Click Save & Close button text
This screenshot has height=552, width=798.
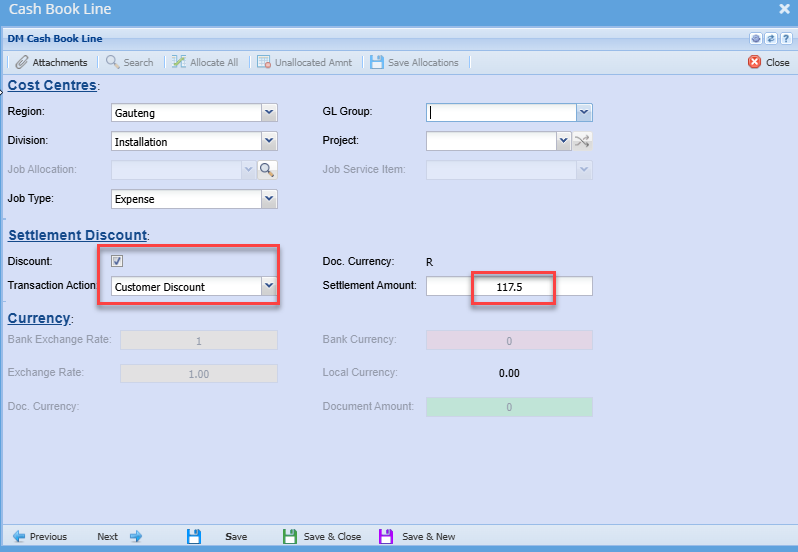point(332,536)
